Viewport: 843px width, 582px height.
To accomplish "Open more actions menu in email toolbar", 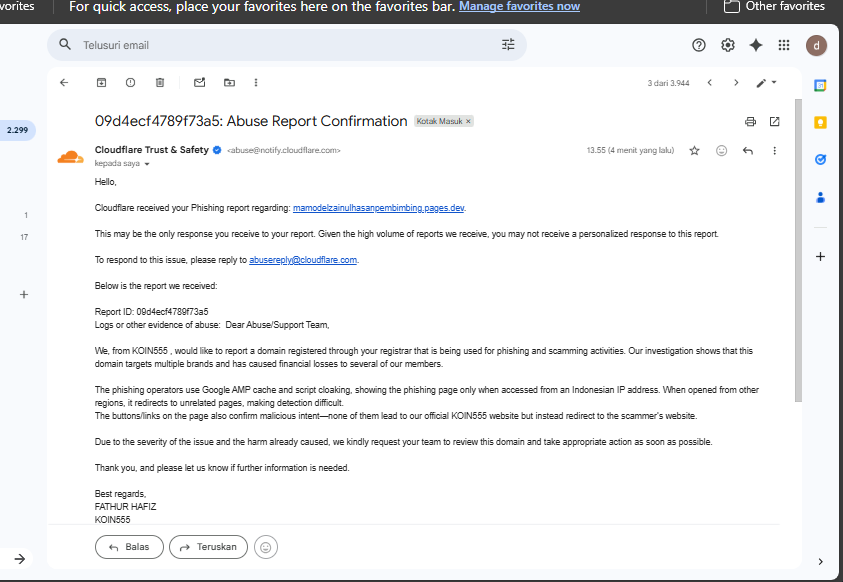I will [256, 82].
